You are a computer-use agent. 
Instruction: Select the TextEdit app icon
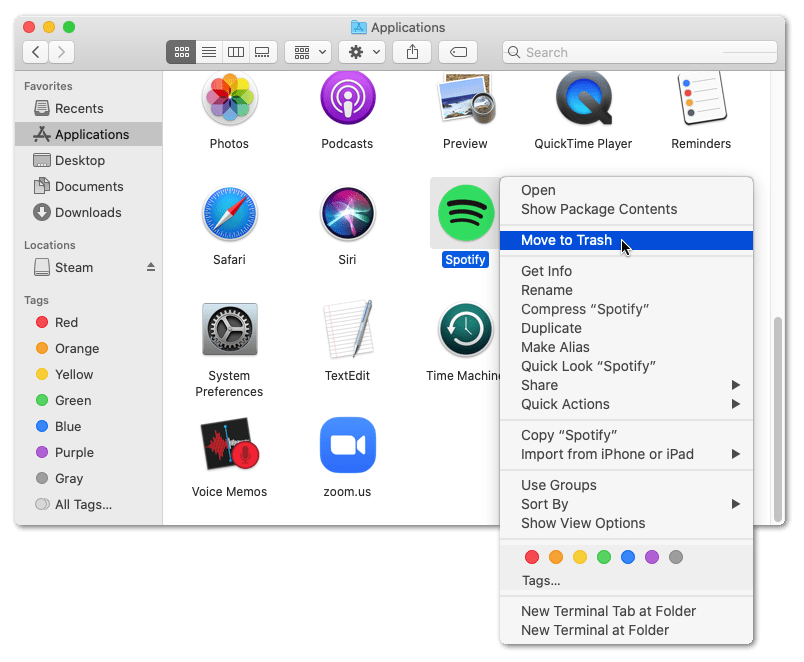coord(348,329)
